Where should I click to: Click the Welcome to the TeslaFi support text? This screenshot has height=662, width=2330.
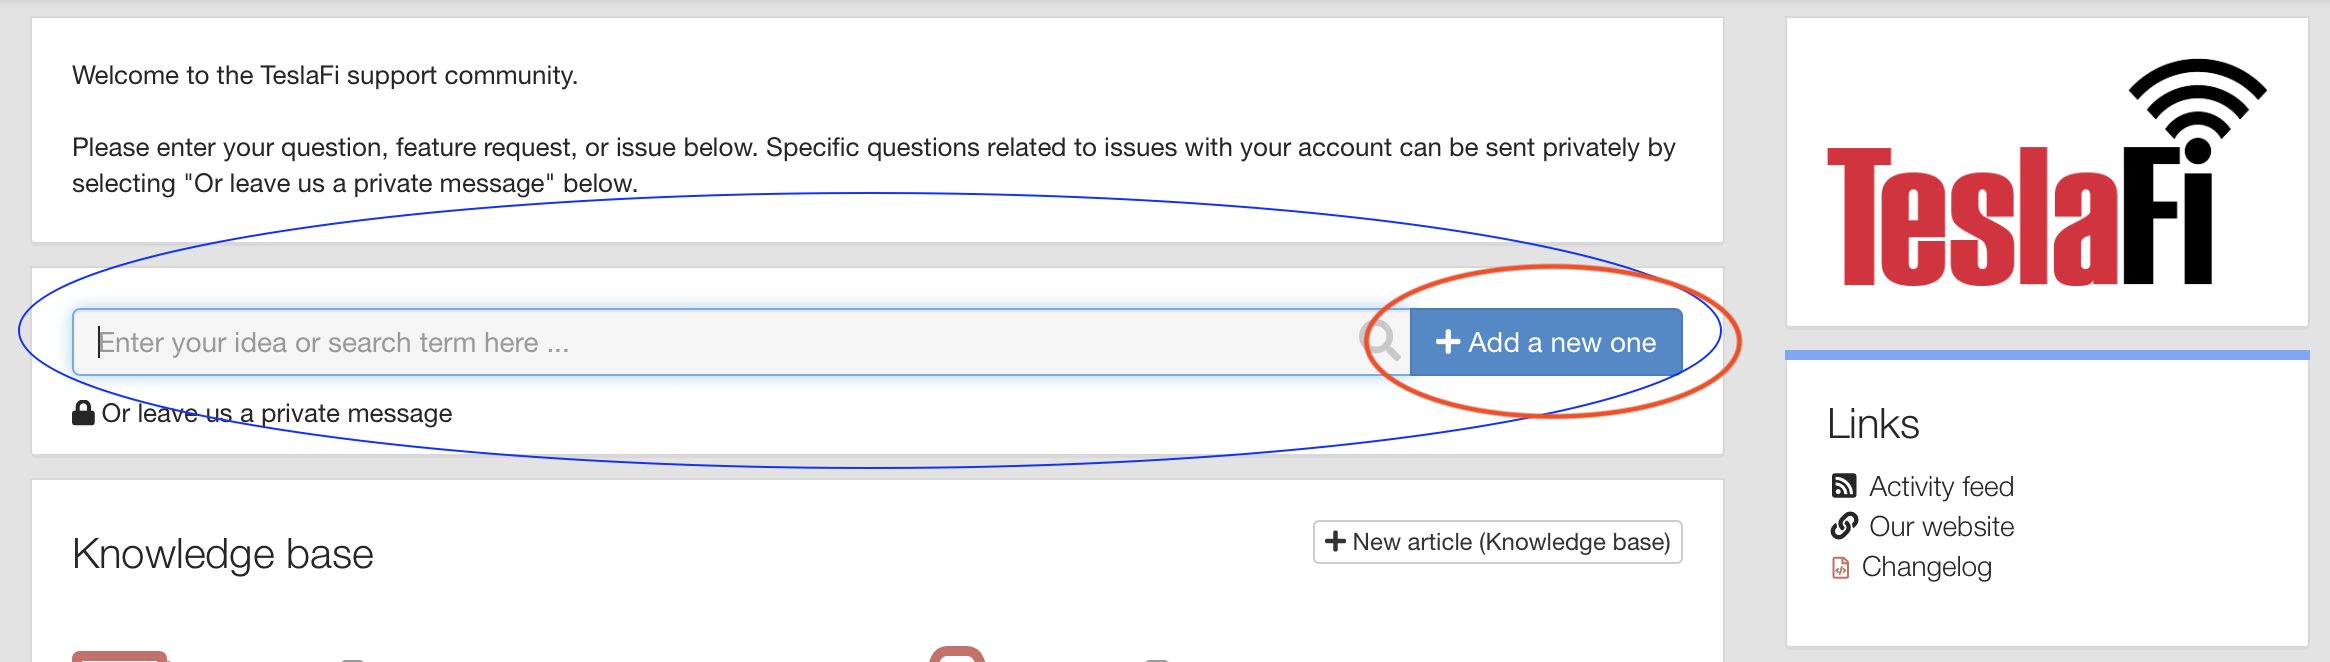[325, 75]
